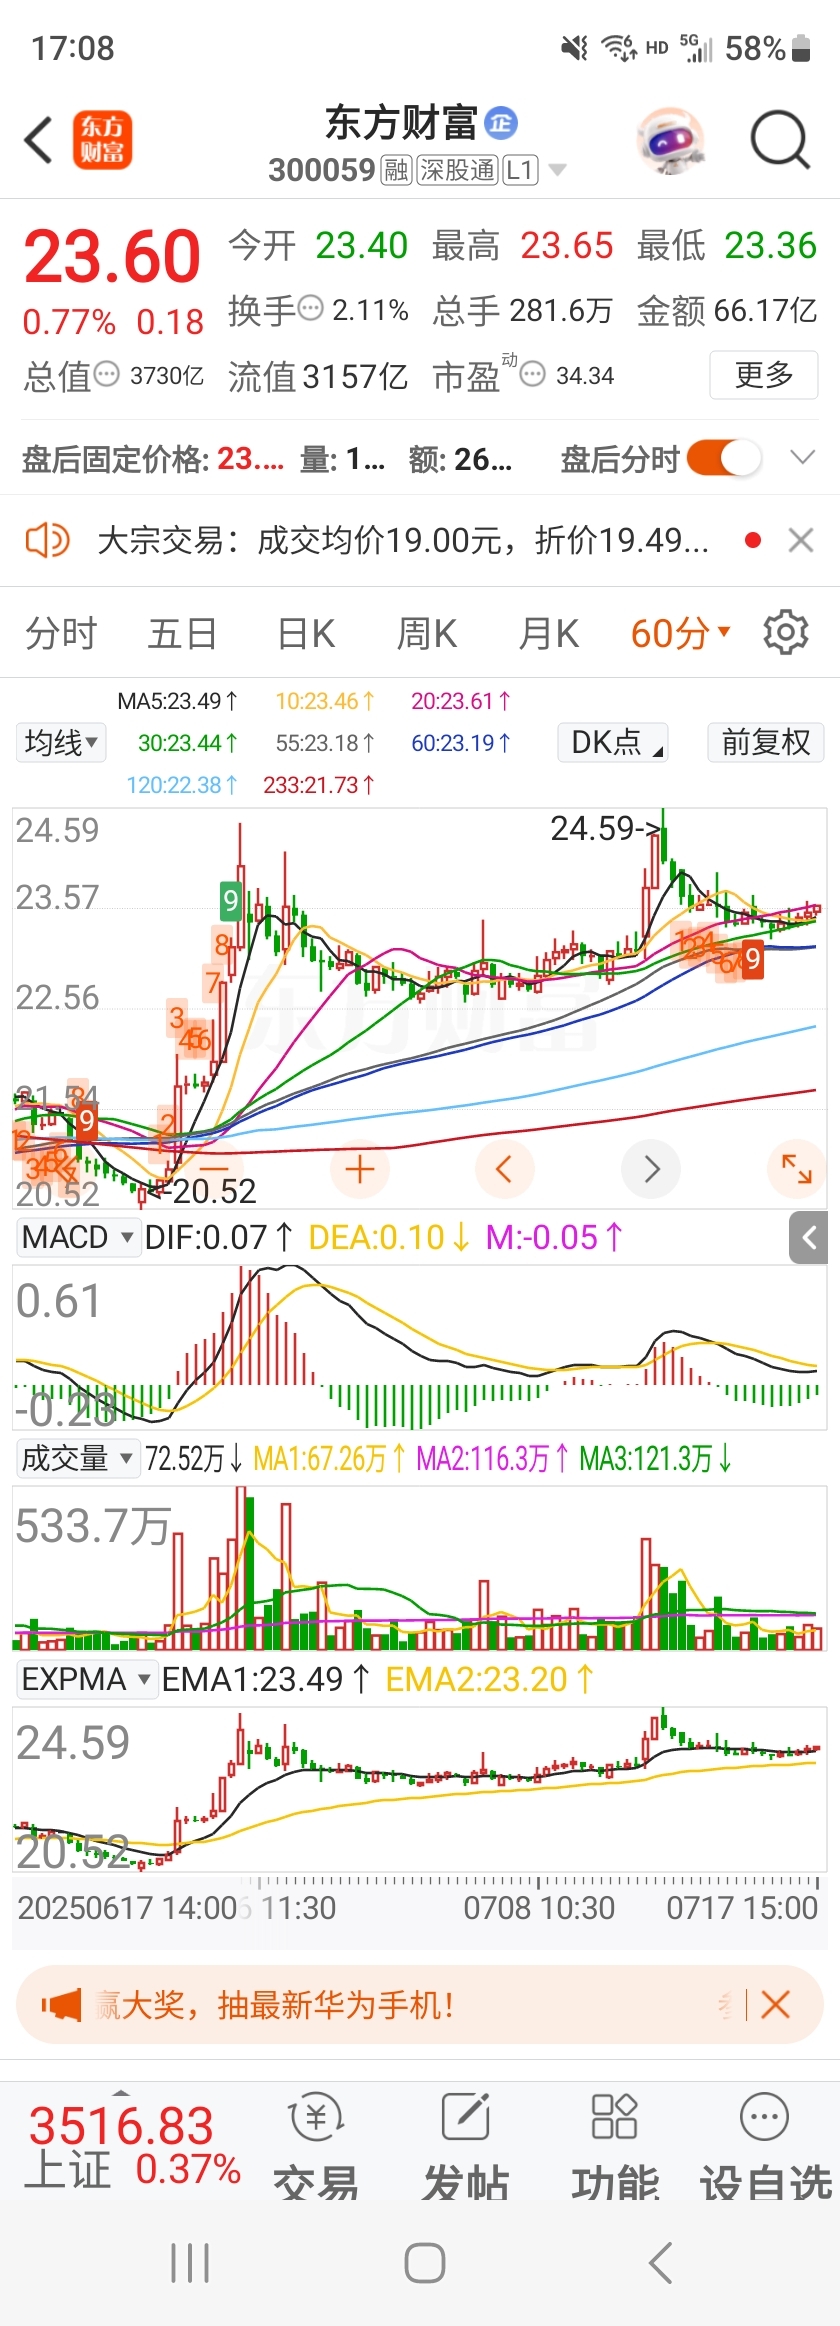Open the 更多 quote details
Screen dimensions: 840x2326
point(764,375)
